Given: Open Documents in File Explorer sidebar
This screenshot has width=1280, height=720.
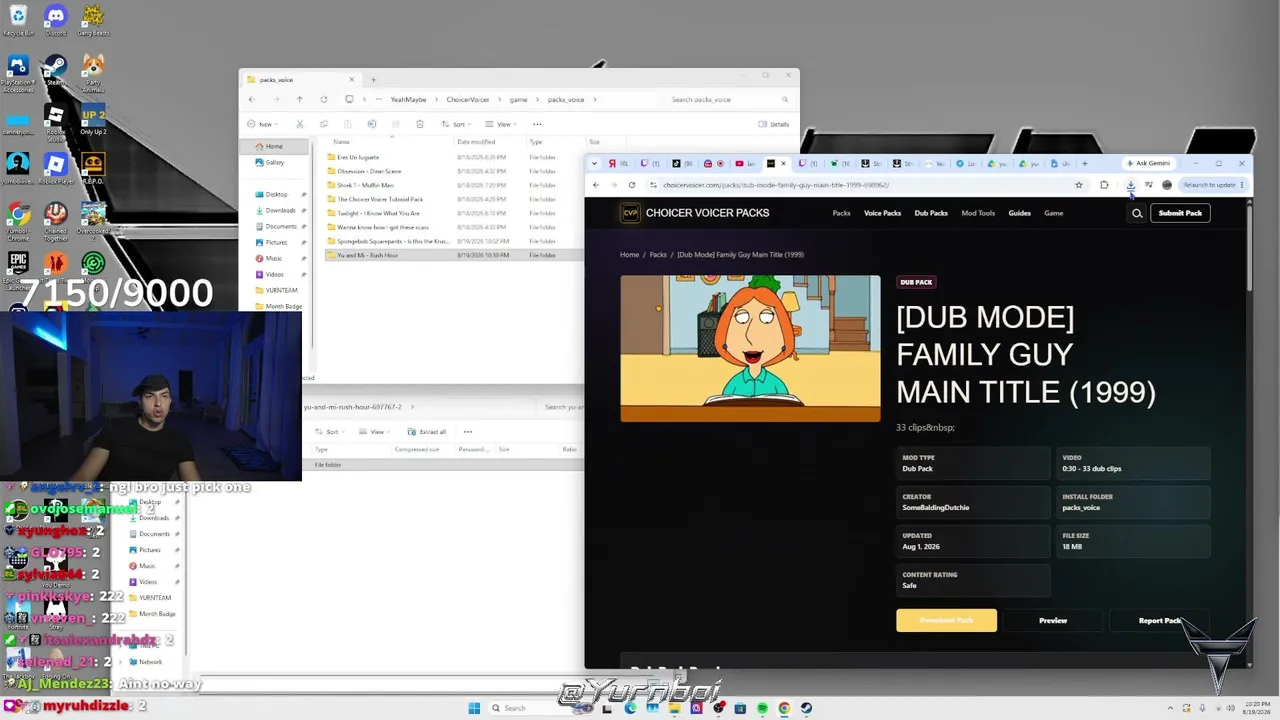Looking at the screenshot, I should 280,226.
